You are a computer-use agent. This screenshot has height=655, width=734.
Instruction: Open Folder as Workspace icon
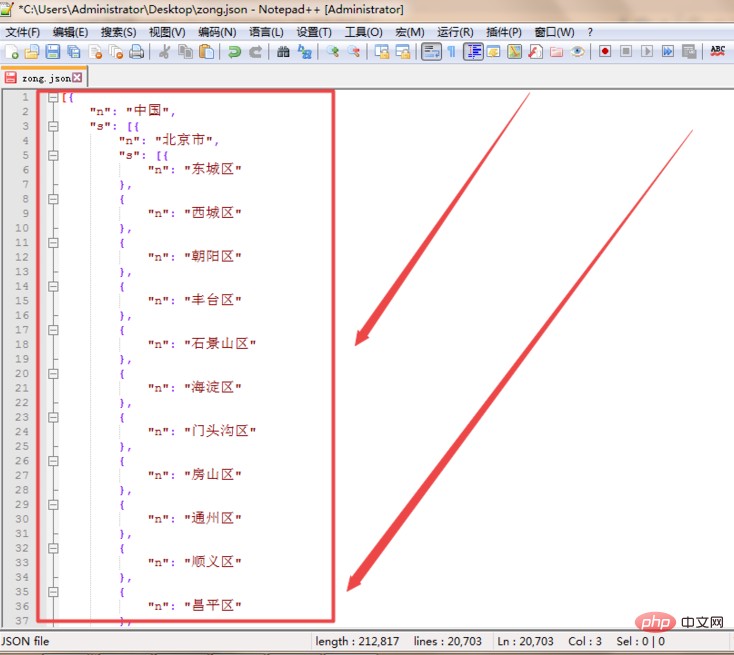556,52
